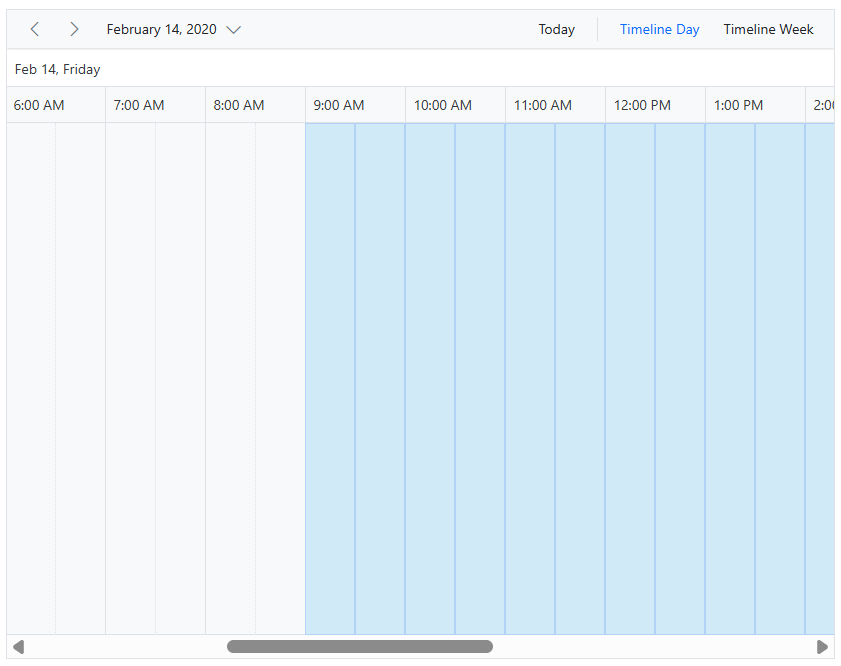The width and height of the screenshot is (841, 666).
Task: Click the 10:00 AM time header
Action: (x=455, y=105)
